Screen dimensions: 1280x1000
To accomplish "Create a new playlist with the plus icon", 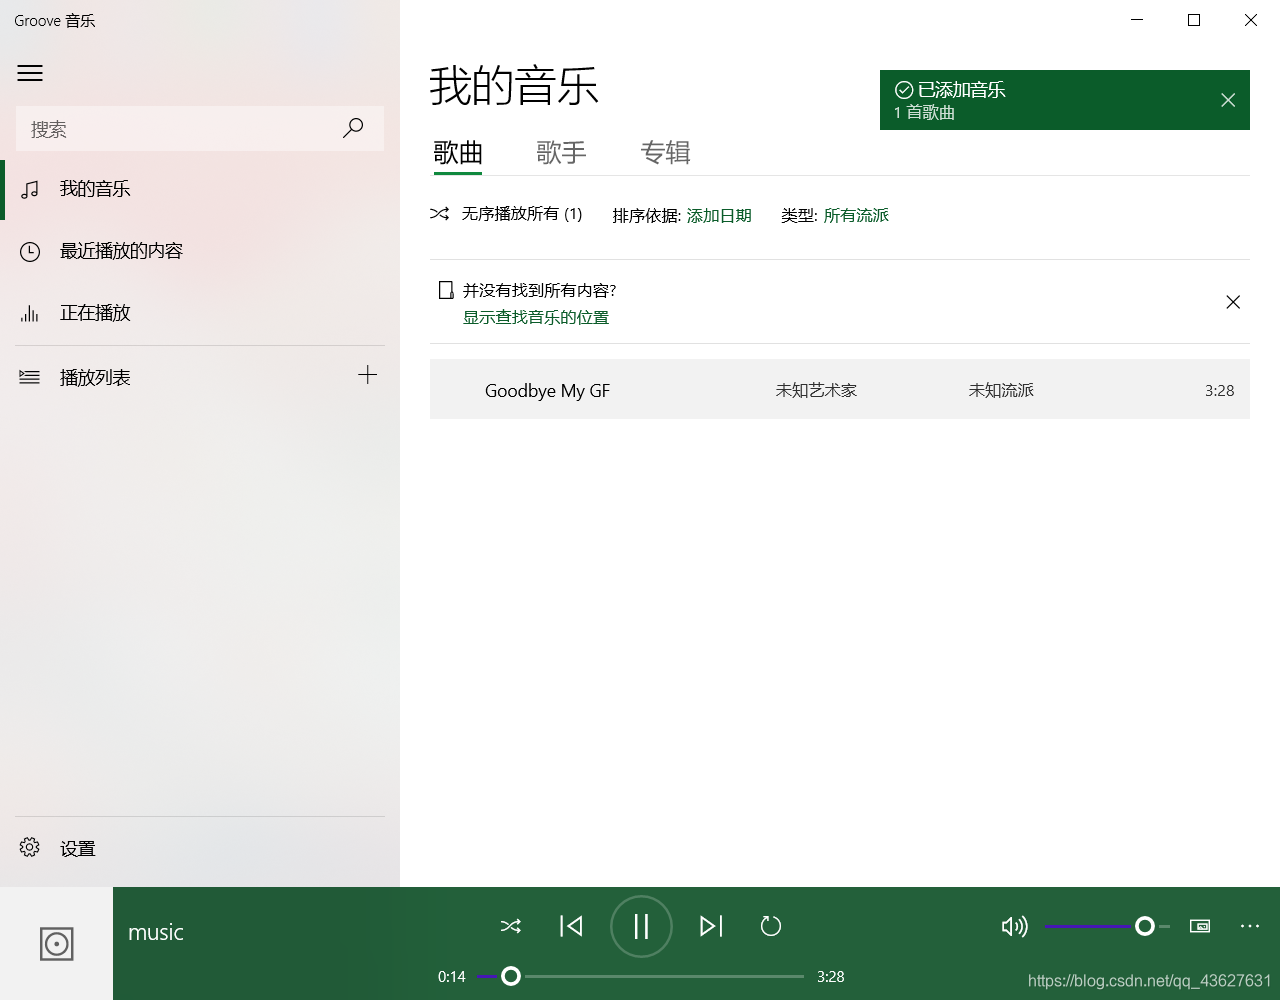I will click(368, 375).
